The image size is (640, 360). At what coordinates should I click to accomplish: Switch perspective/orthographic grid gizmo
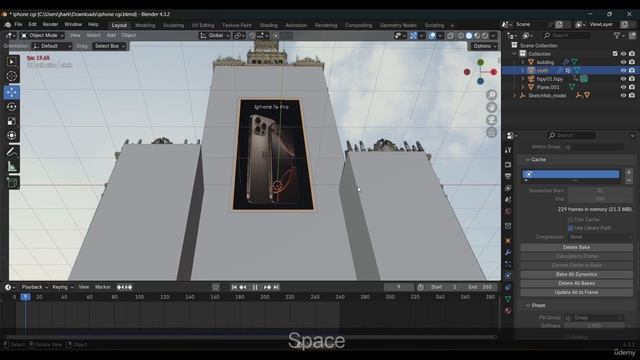(x=492, y=132)
